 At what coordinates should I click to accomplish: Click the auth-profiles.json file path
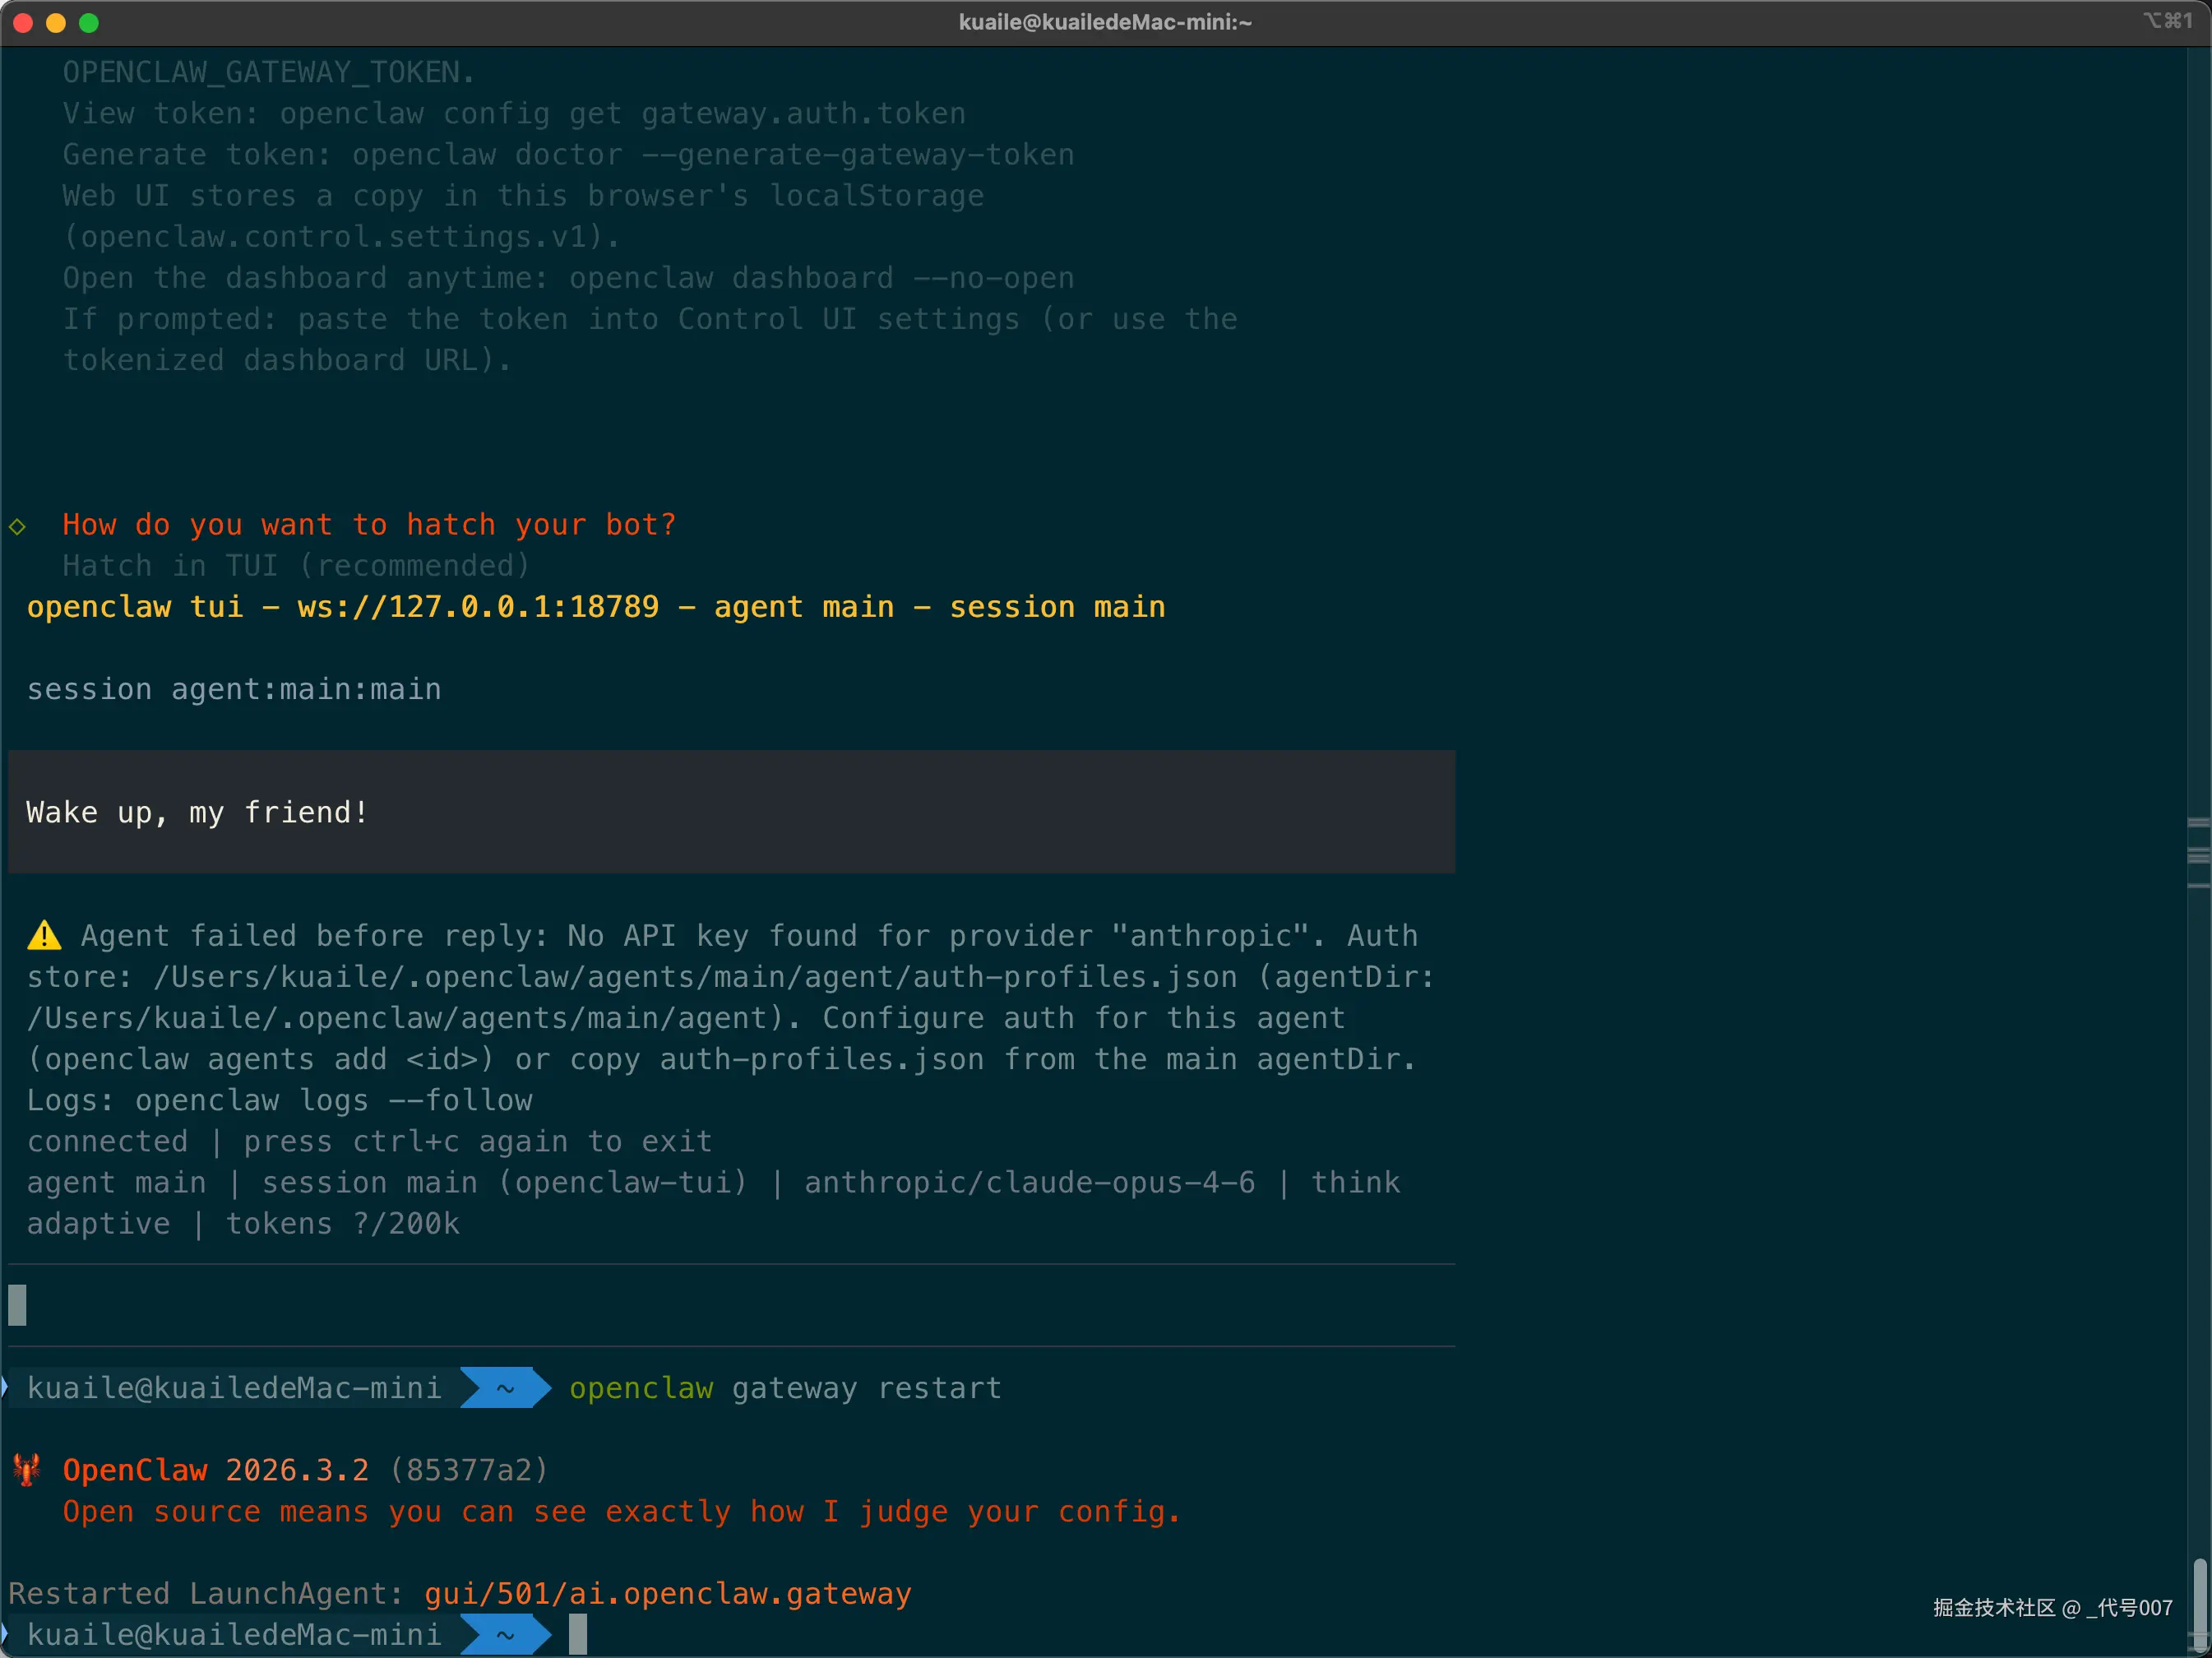tap(695, 977)
